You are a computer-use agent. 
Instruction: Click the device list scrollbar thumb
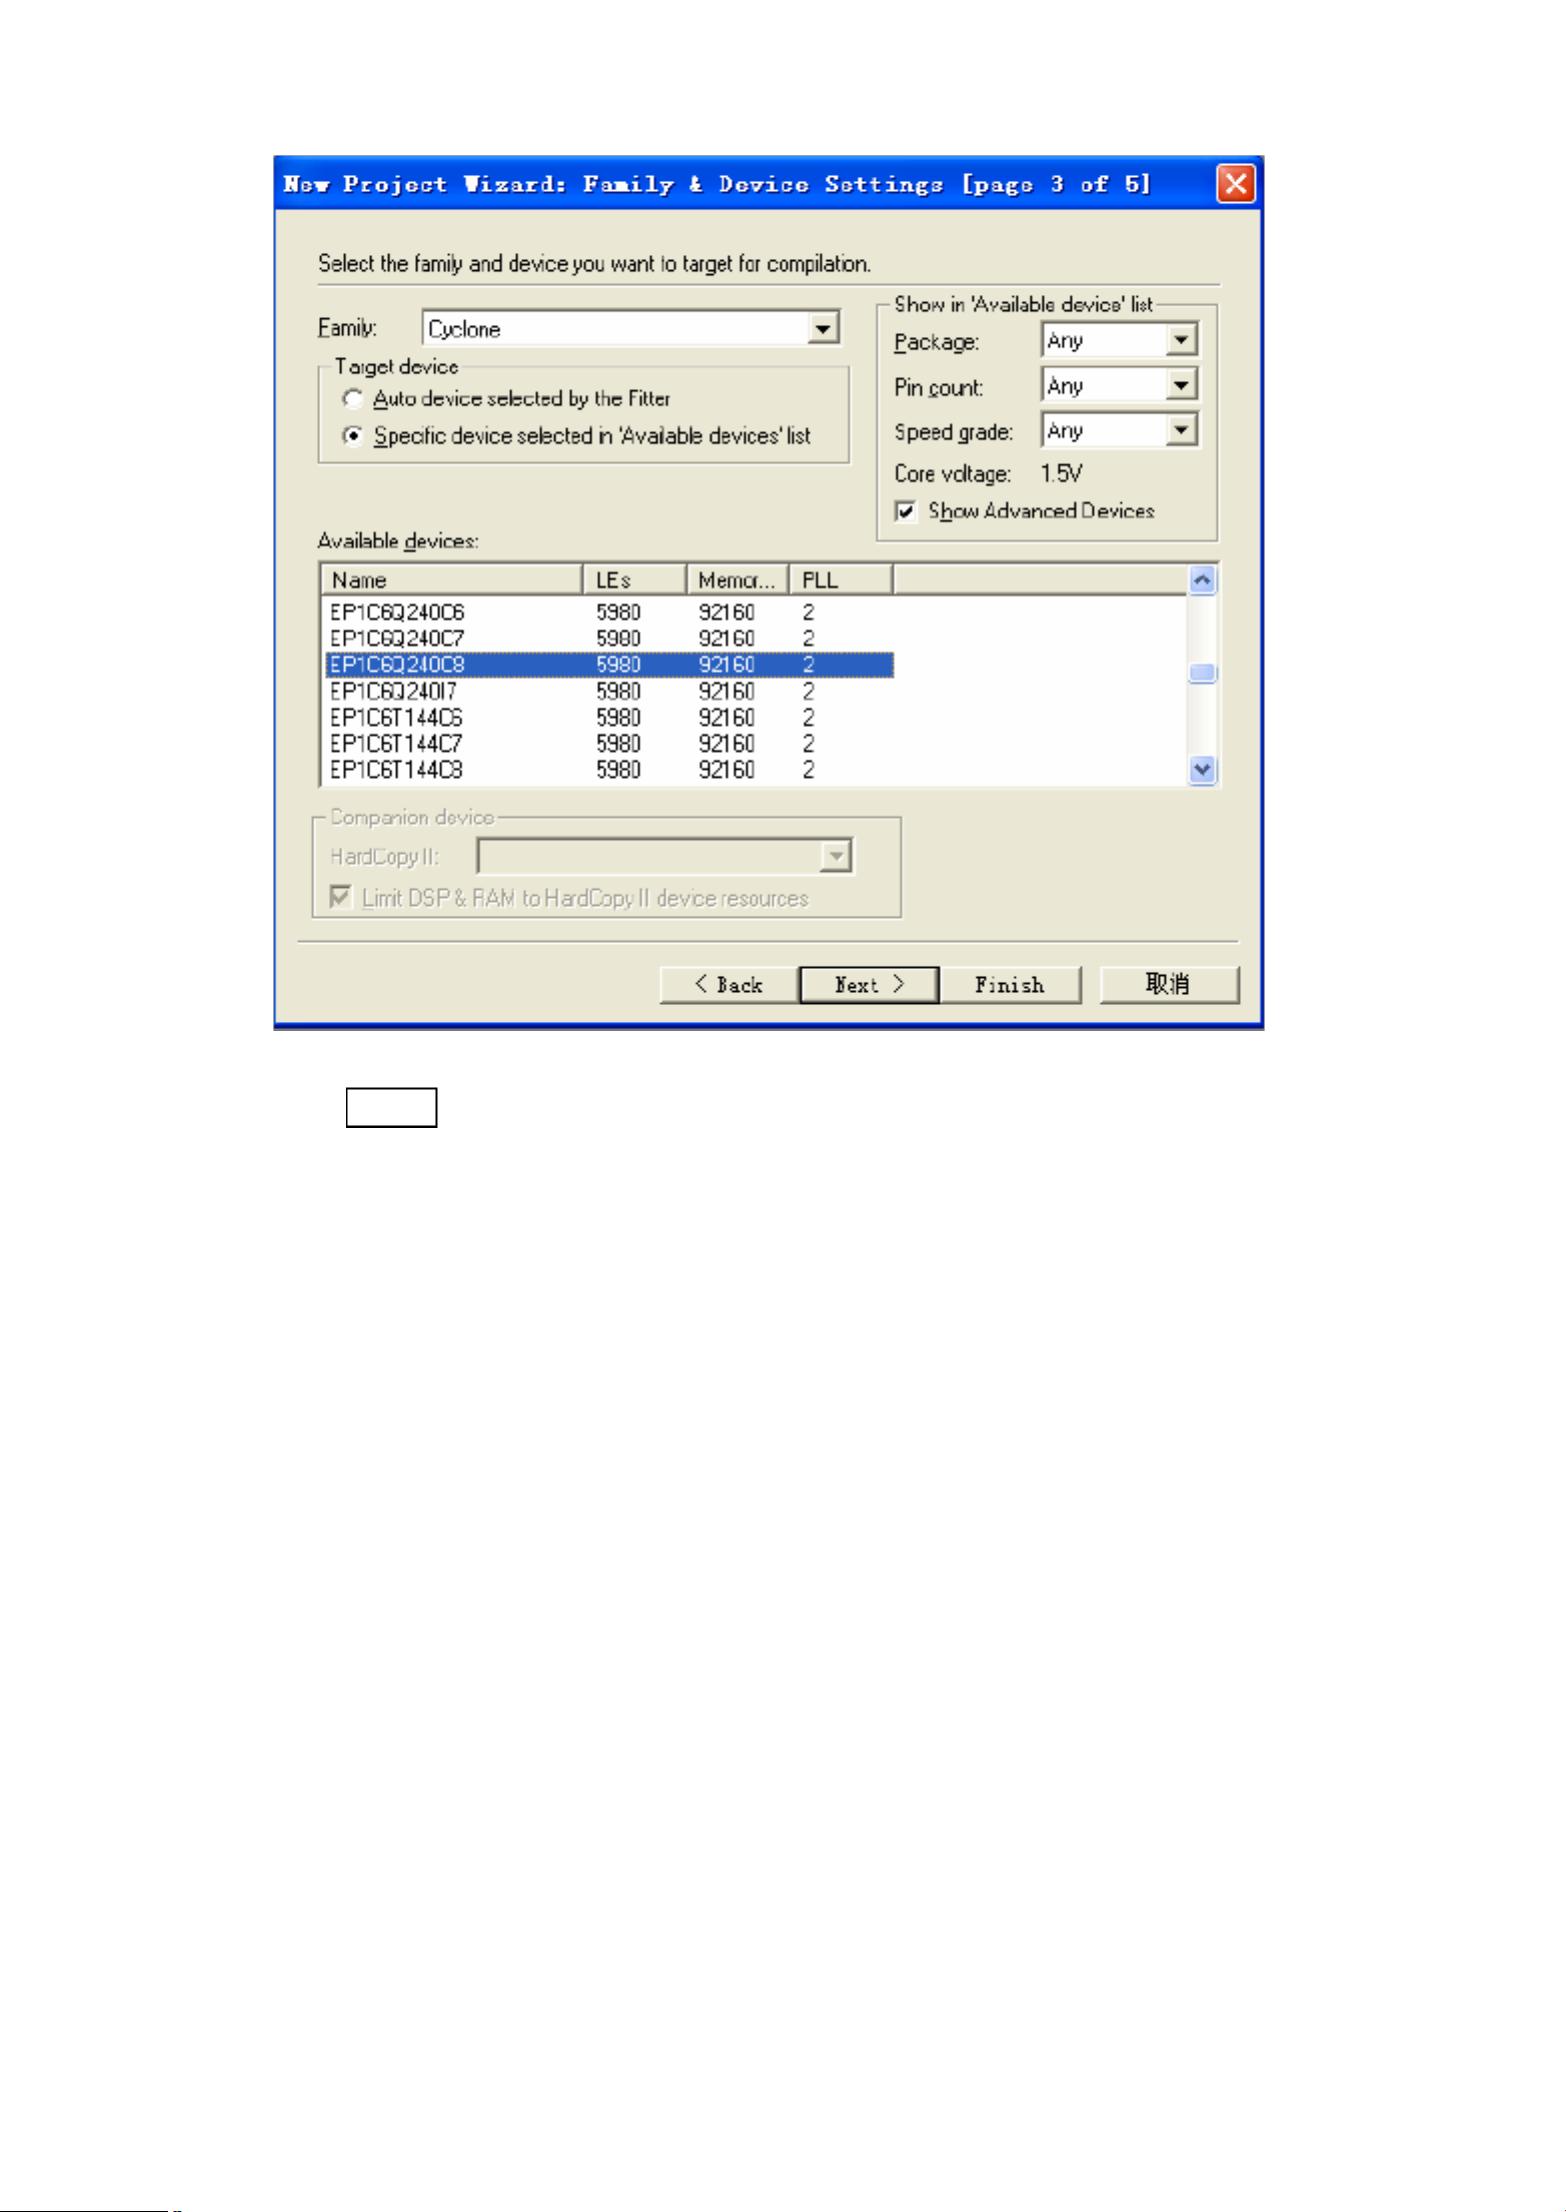point(1203,673)
